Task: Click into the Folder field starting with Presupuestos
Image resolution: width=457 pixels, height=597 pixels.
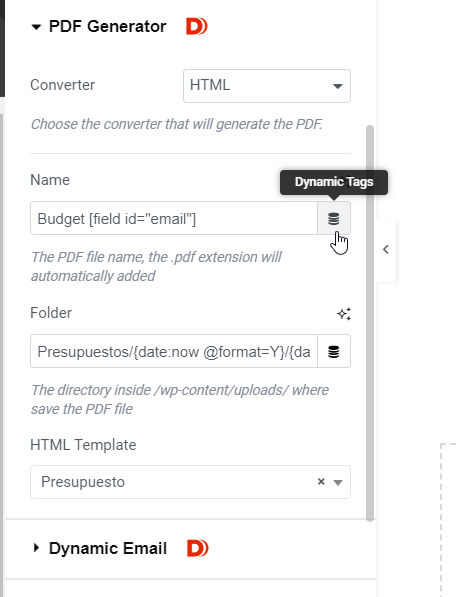Action: (174, 351)
